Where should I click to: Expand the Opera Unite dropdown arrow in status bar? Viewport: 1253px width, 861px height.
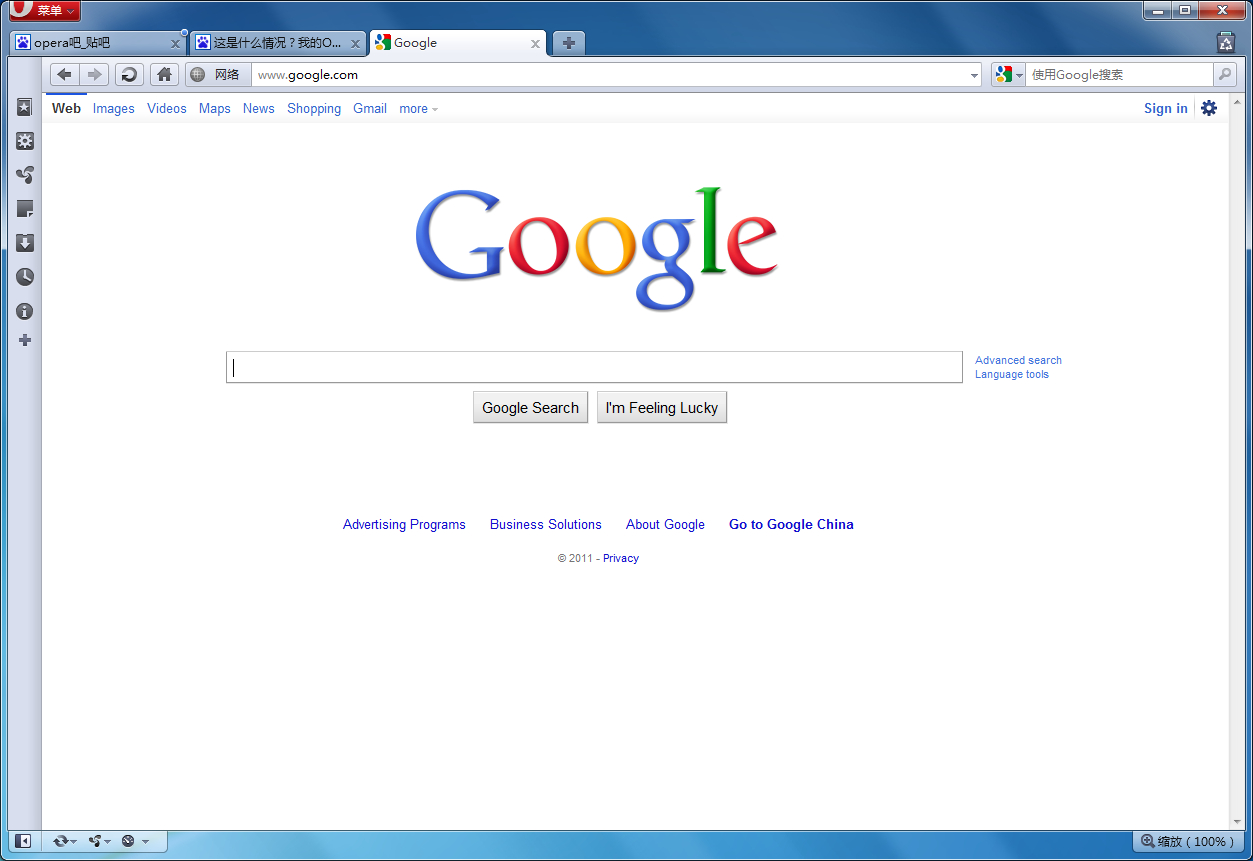click(107, 842)
